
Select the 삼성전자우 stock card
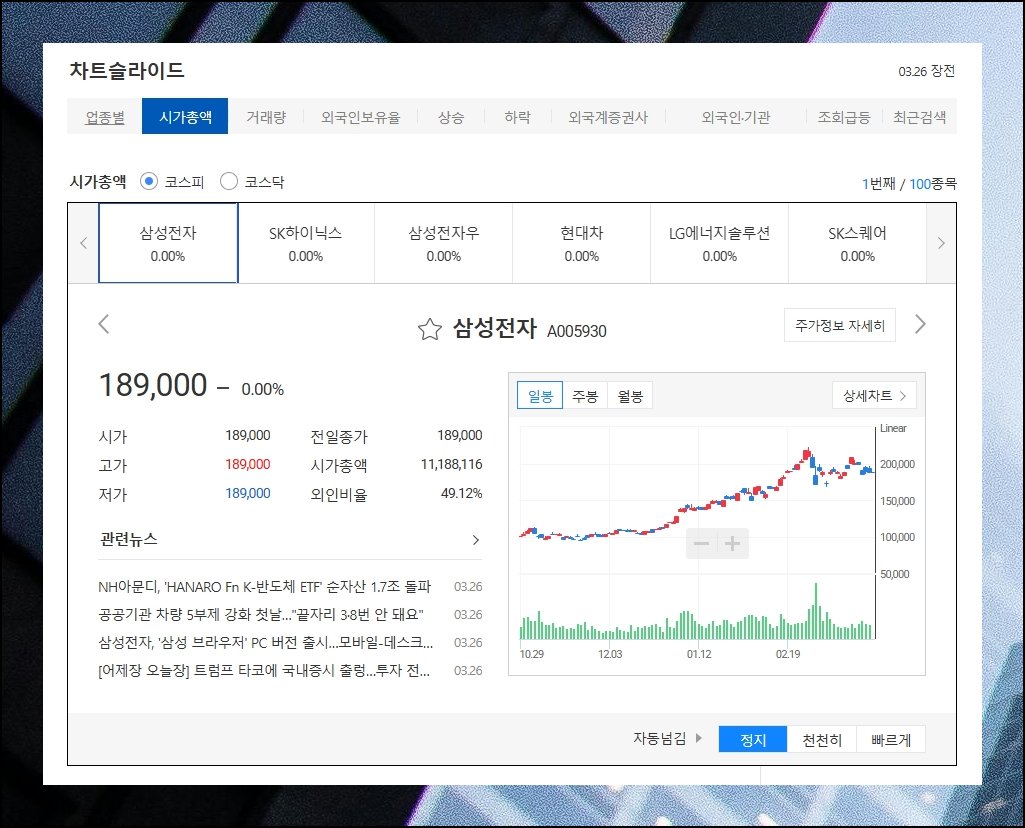tap(444, 243)
